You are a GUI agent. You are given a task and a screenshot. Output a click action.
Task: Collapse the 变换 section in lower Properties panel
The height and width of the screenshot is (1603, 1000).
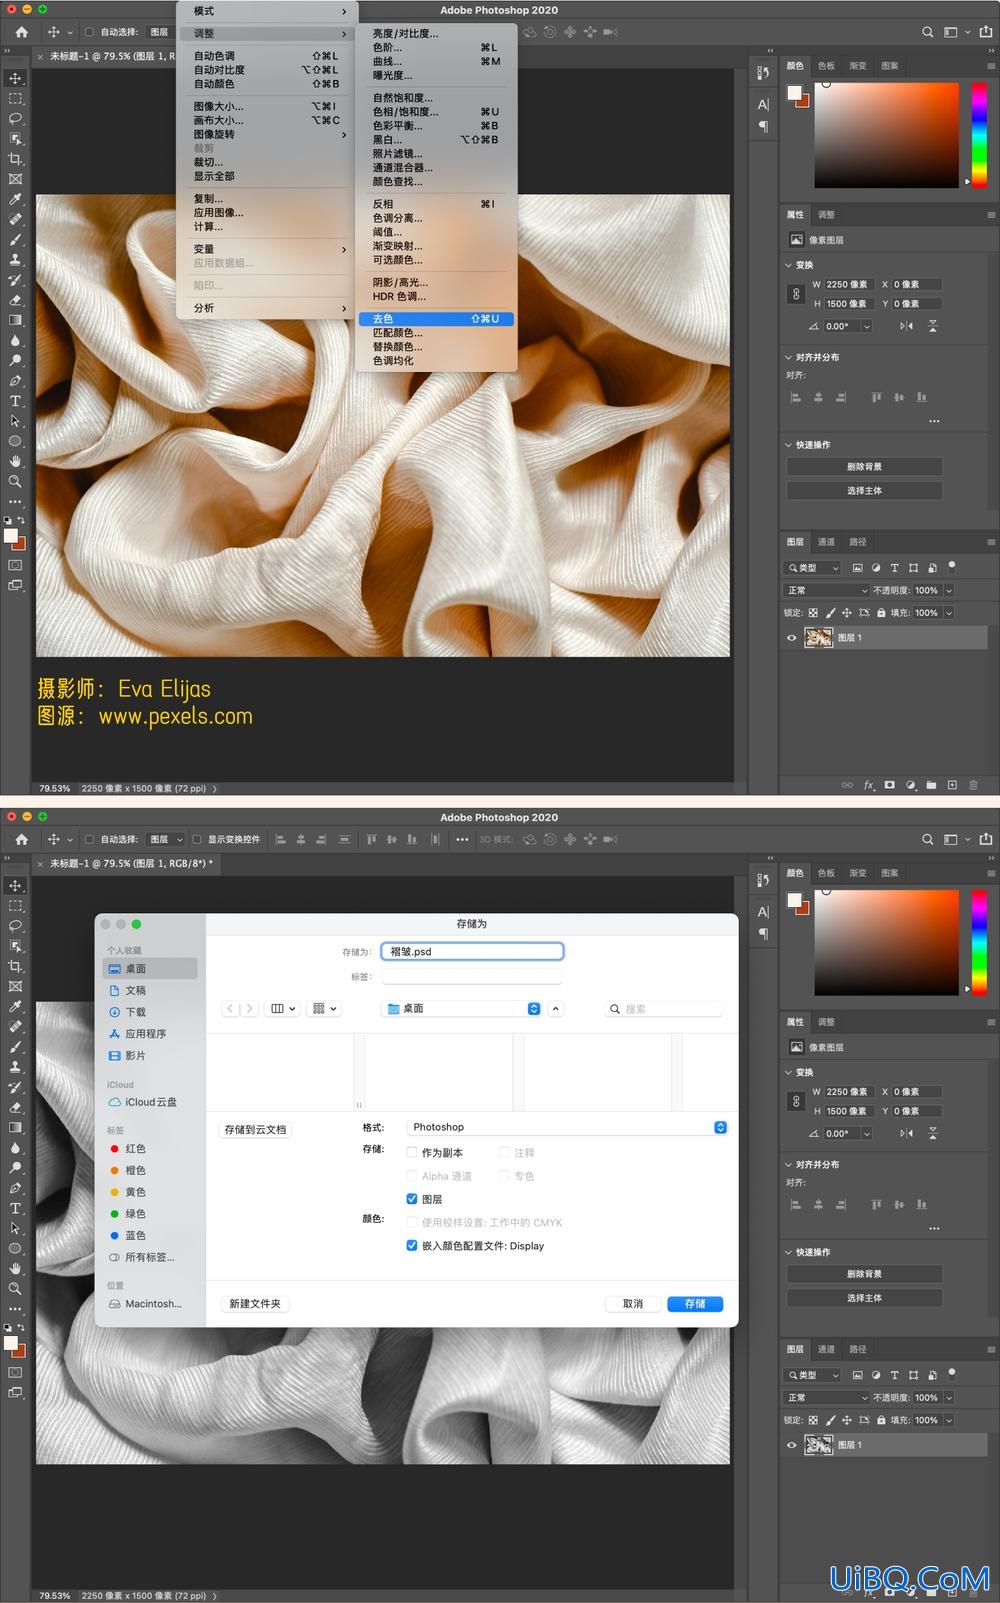pyautogui.click(x=788, y=1072)
